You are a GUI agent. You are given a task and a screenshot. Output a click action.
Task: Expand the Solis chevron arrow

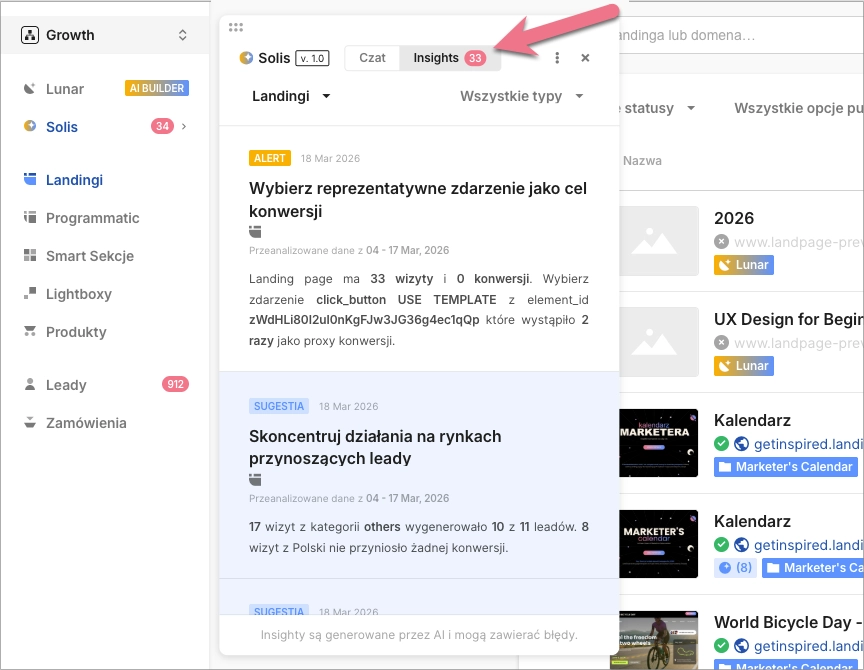[x=184, y=126]
